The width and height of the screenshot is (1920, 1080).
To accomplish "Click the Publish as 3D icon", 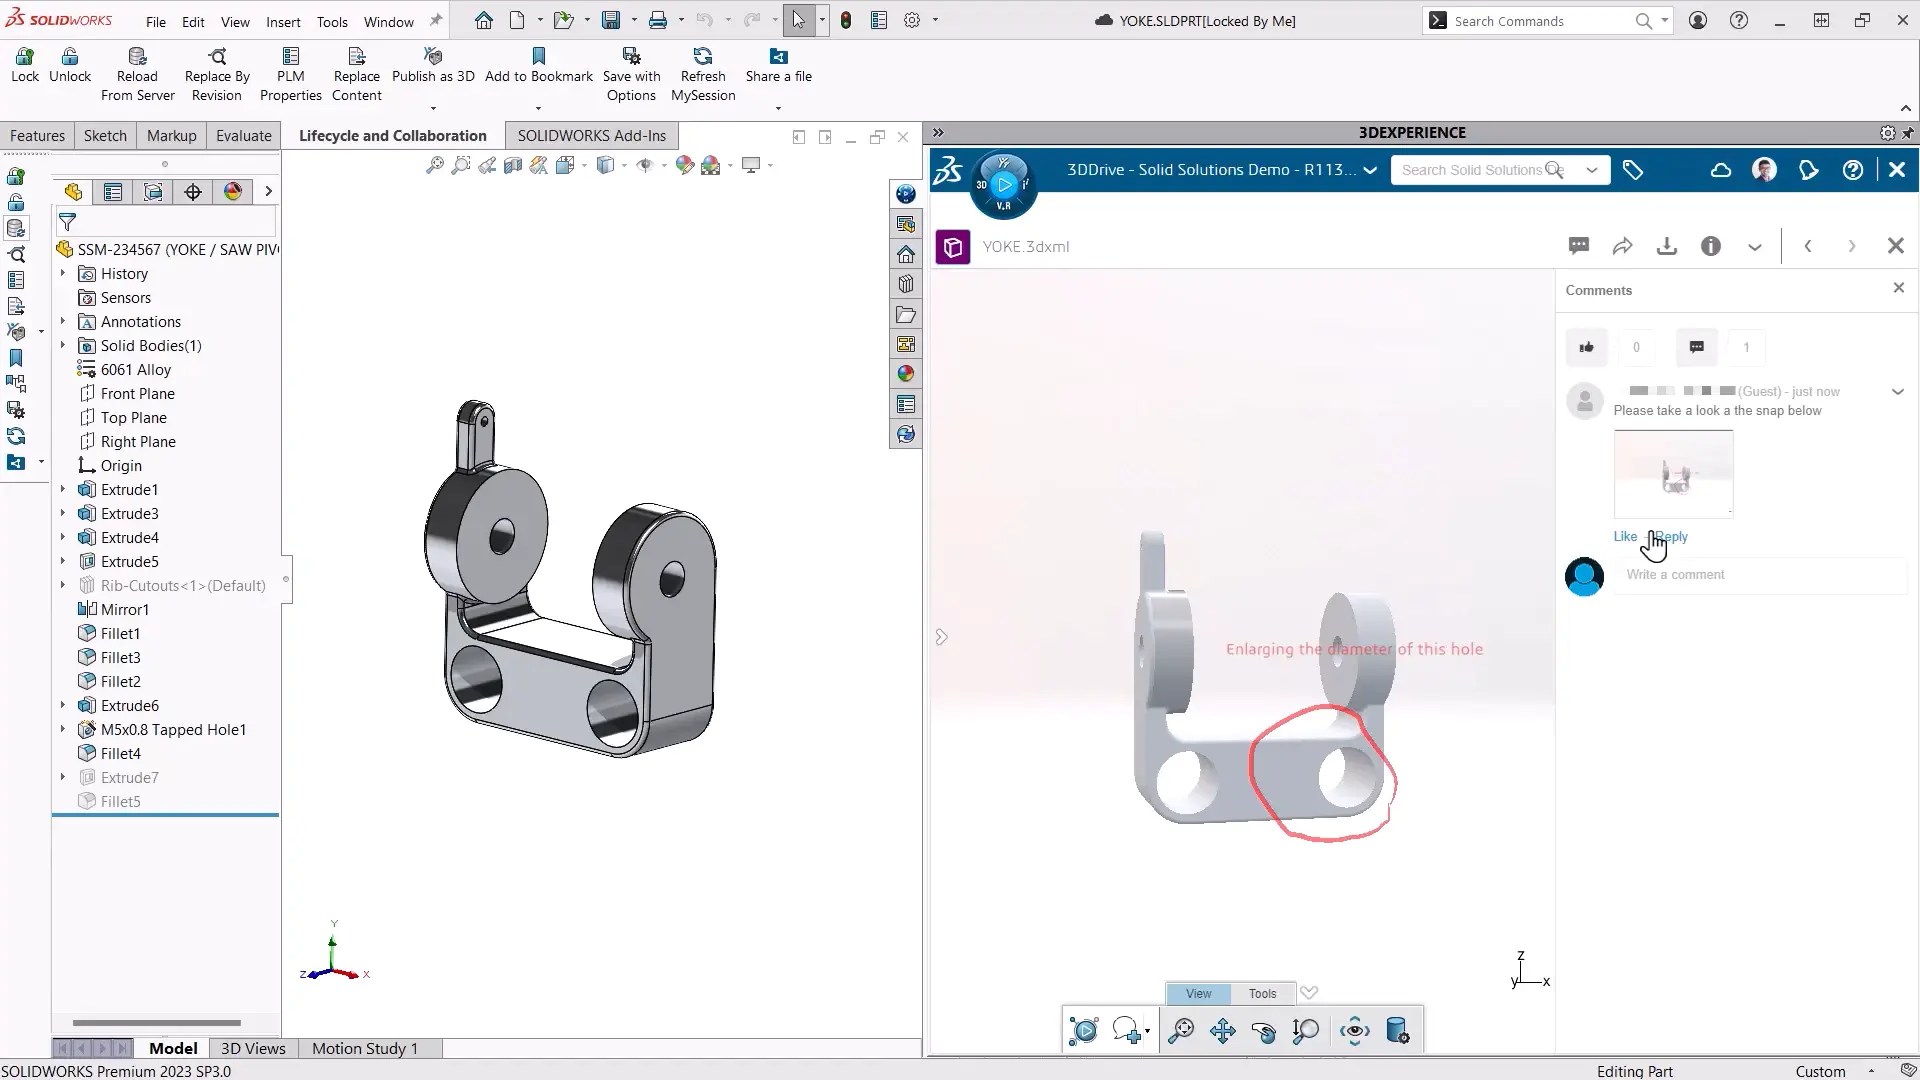I will point(433,57).
